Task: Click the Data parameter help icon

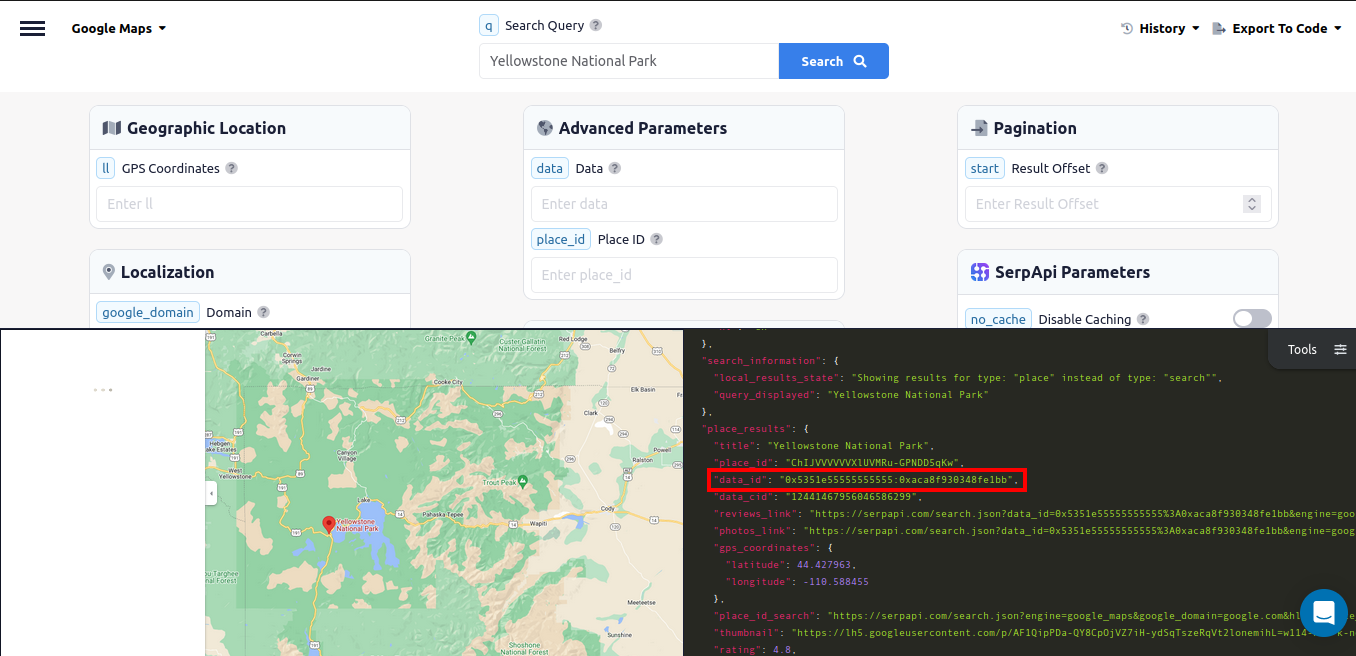Action: [615, 168]
